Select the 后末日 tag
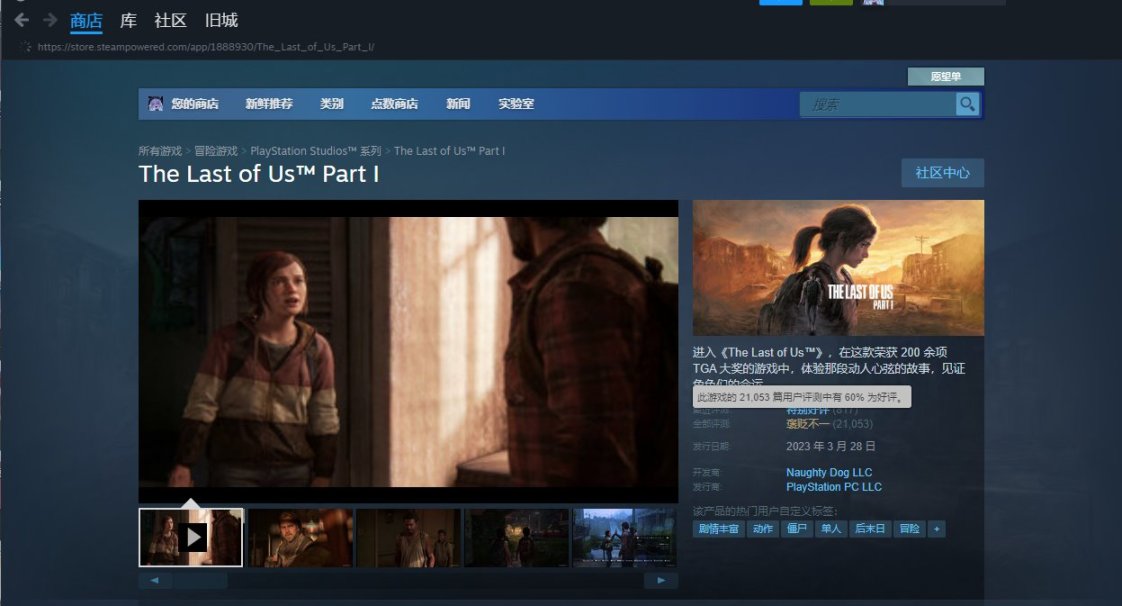This screenshot has width=1122, height=606. [870, 529]
